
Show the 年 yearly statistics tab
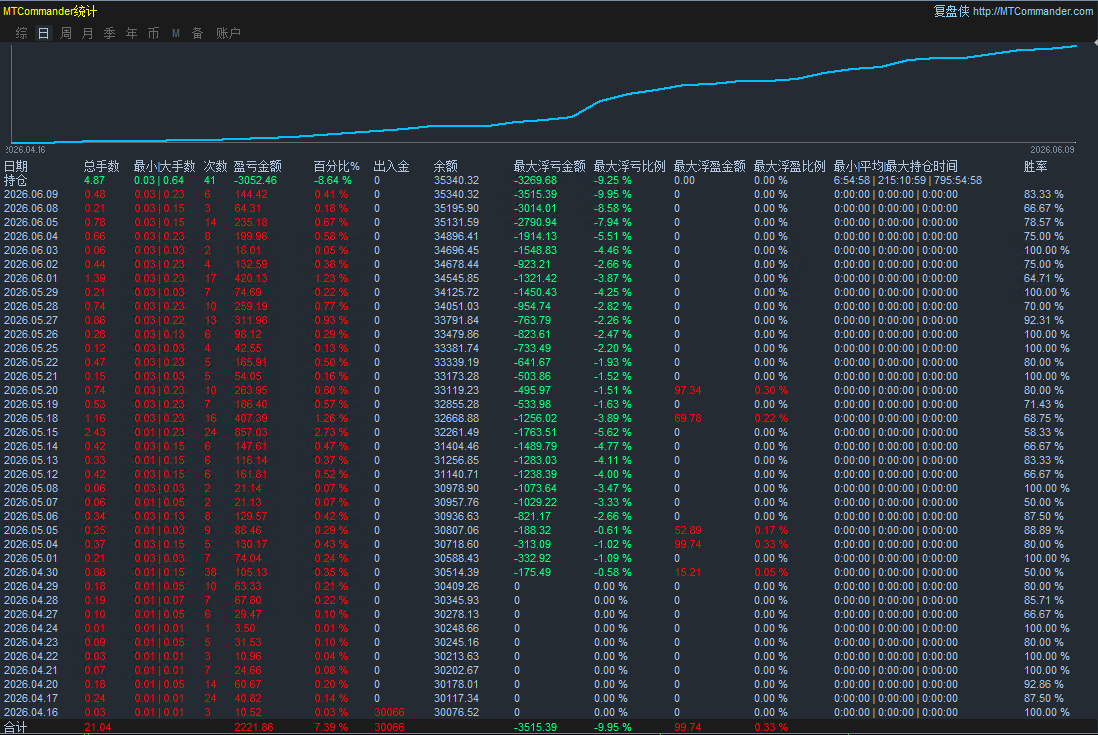point(132,33)
